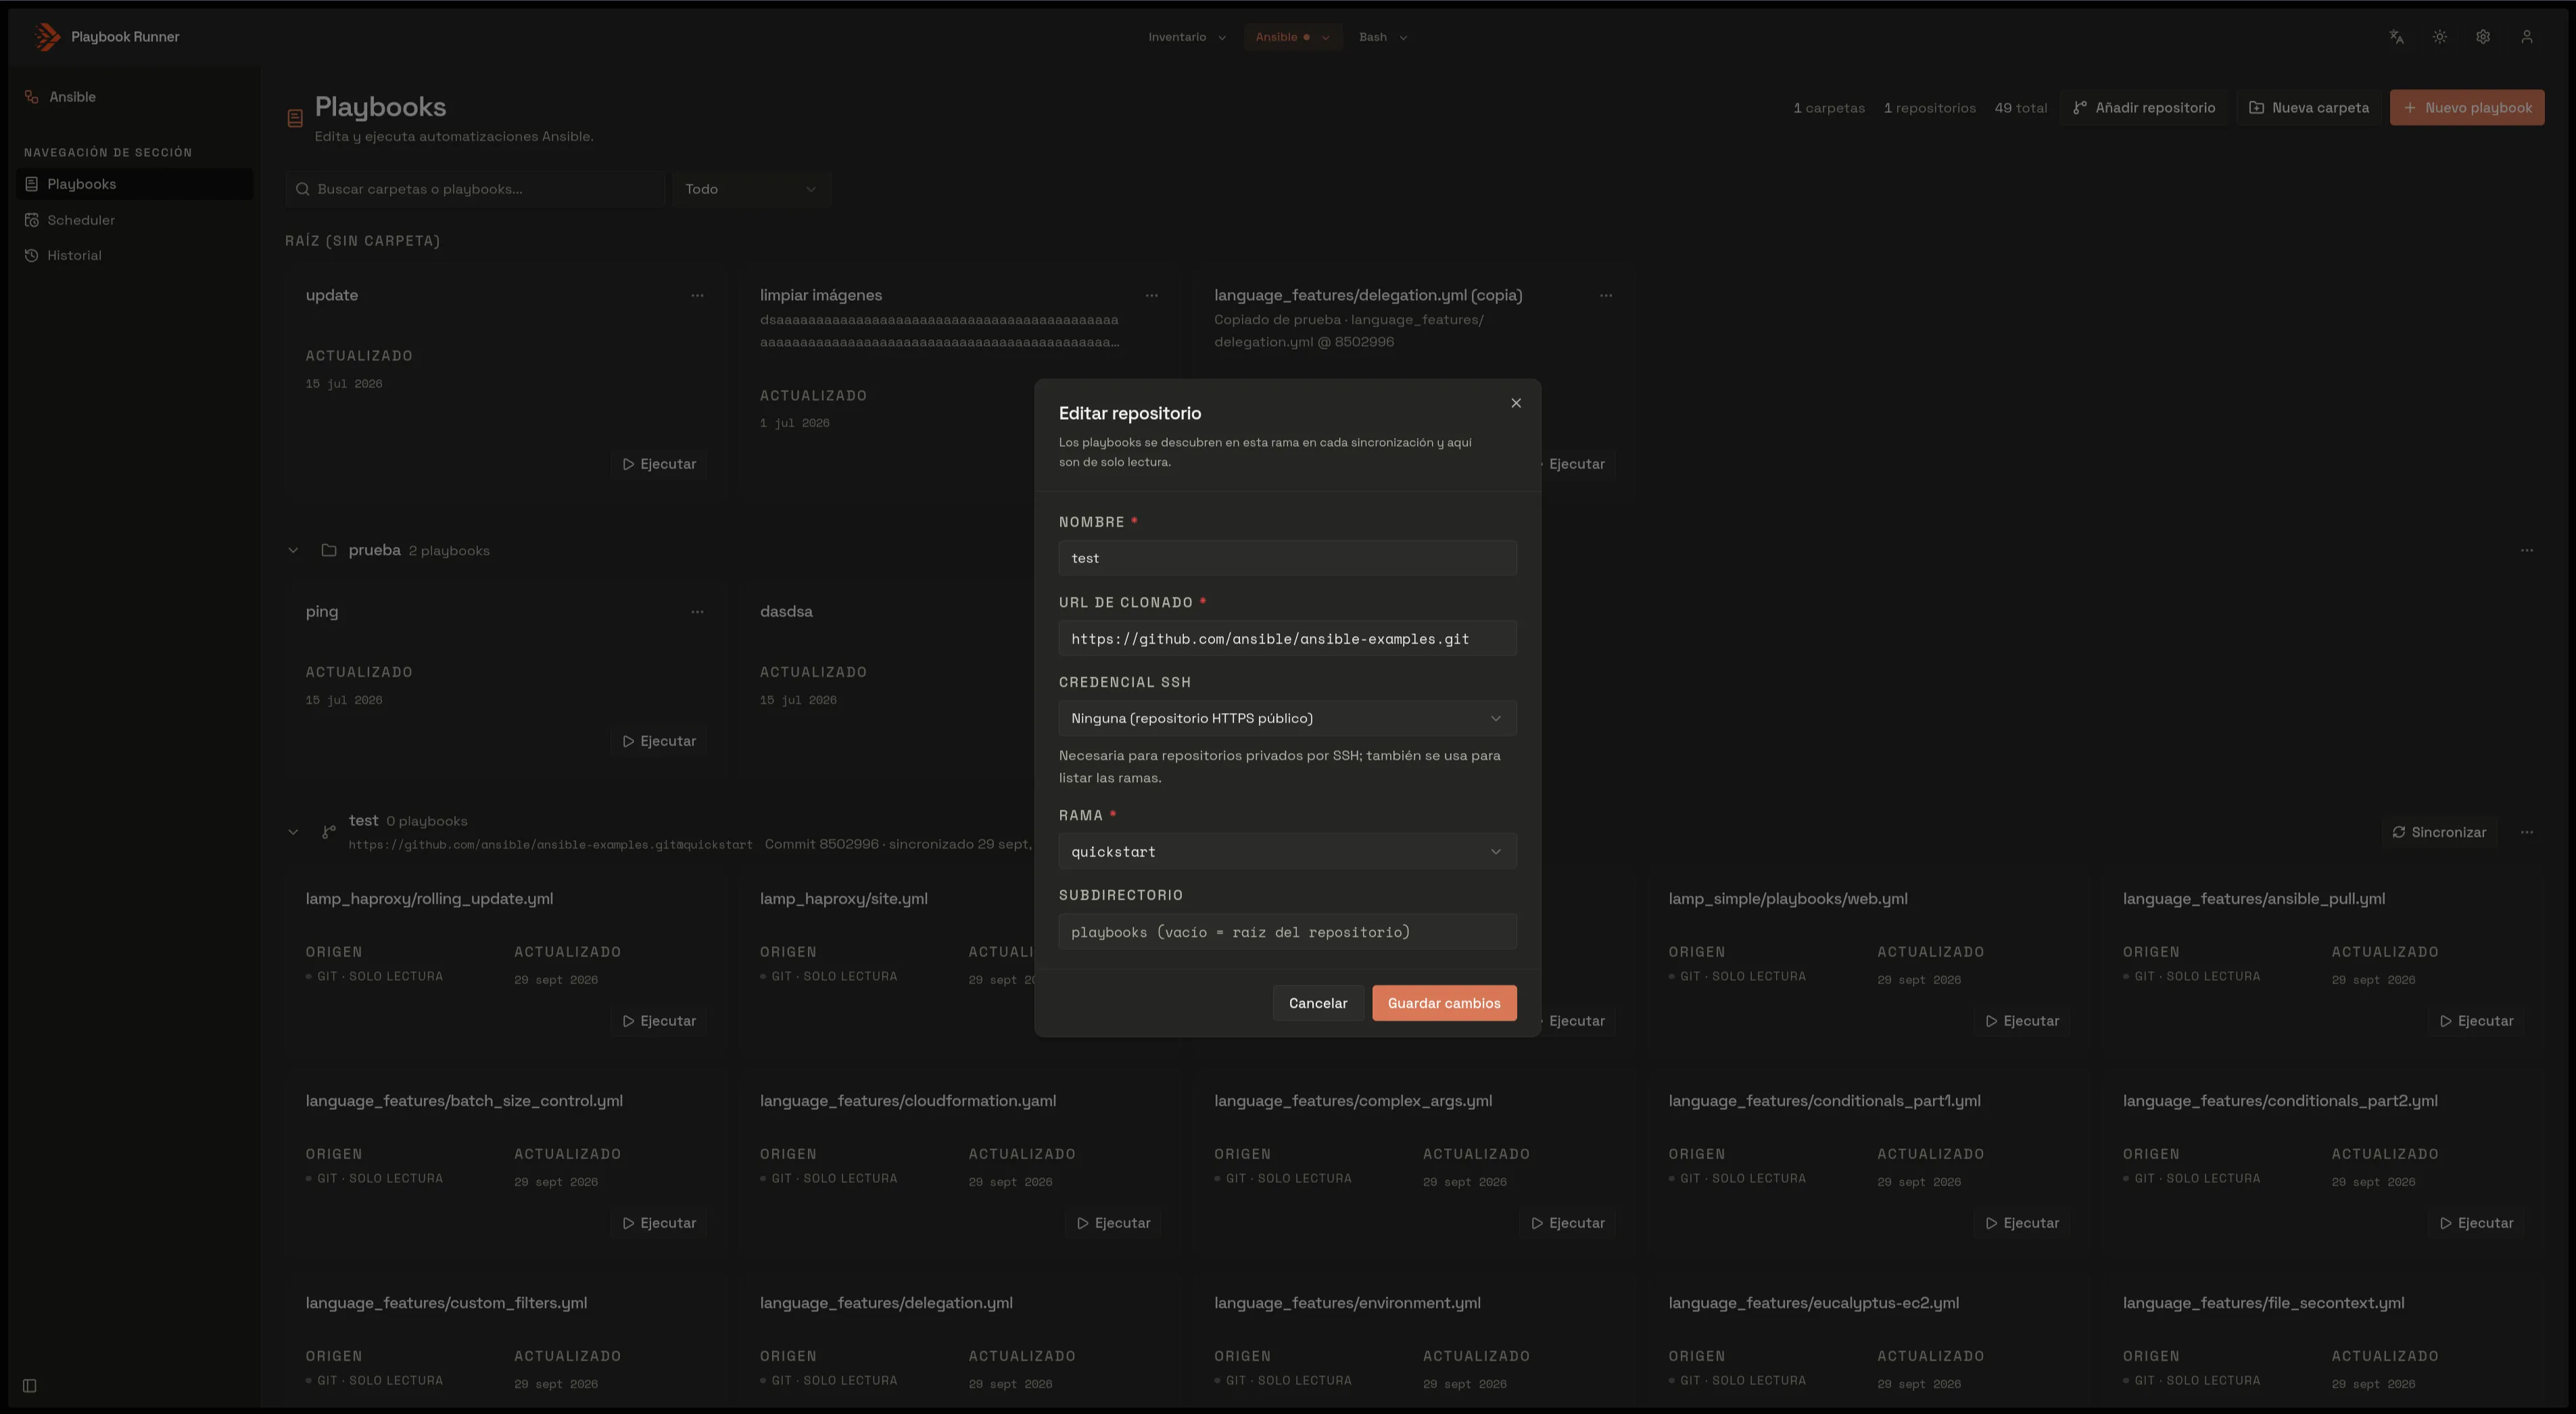Click Nueva carpeta button

pyautogui.click(x=2308, y=108)
